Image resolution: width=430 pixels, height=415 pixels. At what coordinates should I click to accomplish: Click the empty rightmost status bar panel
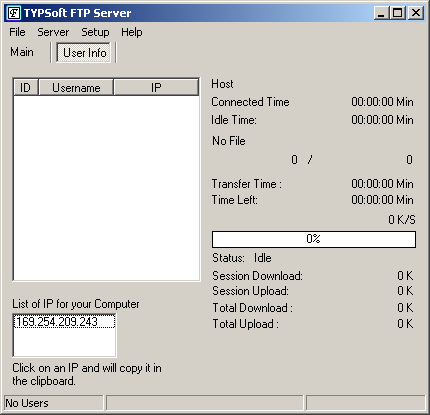point(365,403)
